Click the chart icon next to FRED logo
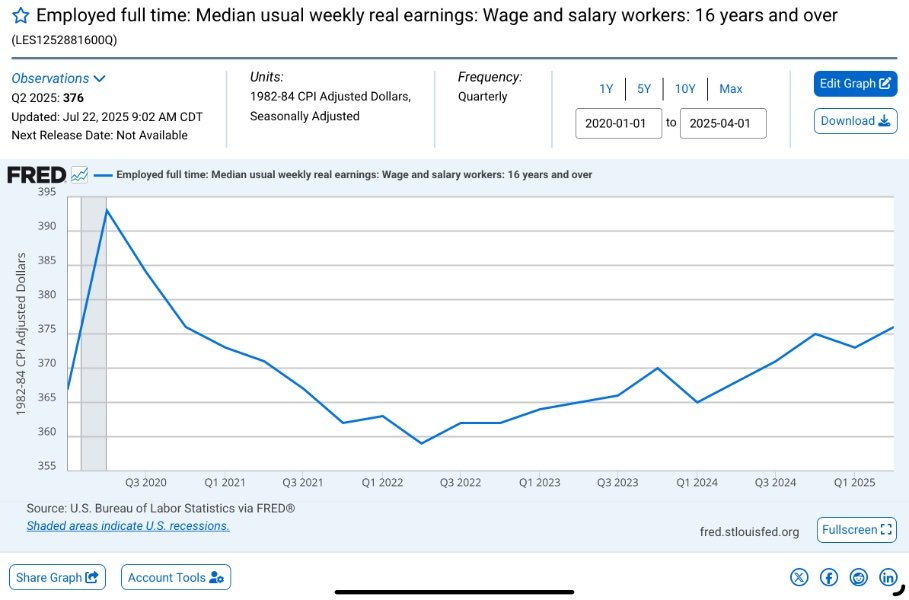This screenshot has height=600, width=909. coord(80,175)
